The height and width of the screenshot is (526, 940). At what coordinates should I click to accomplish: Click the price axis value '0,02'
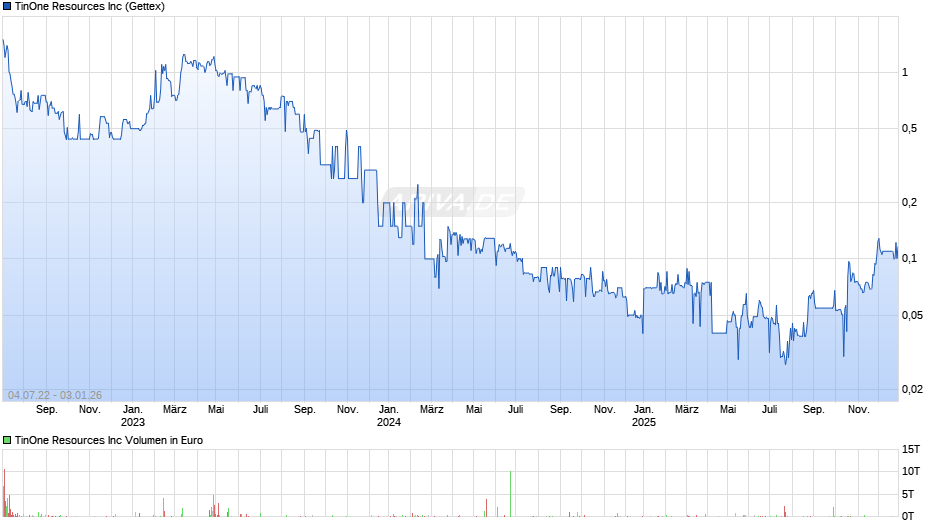point(912,390)
